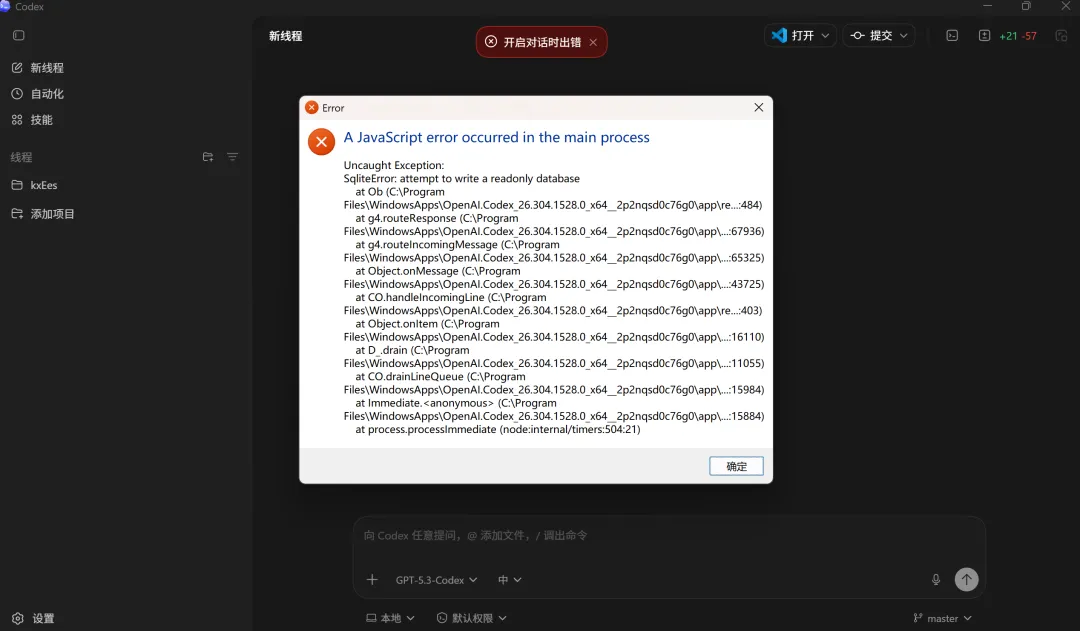Click the filter icon beside 线程
This screenshot has height=631, width=1080.
(233, 157)
